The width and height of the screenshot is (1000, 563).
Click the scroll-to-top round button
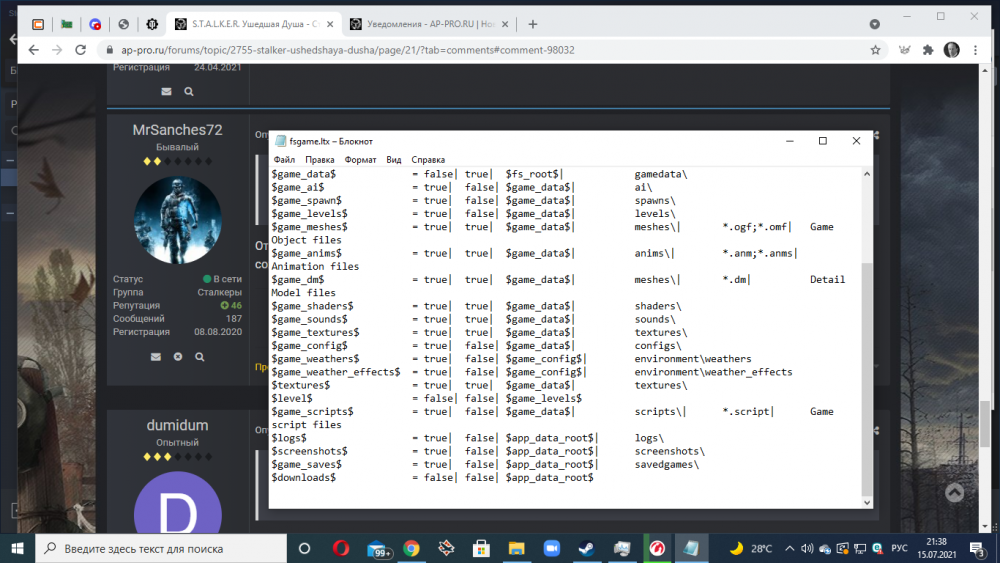tap(954, 493)
